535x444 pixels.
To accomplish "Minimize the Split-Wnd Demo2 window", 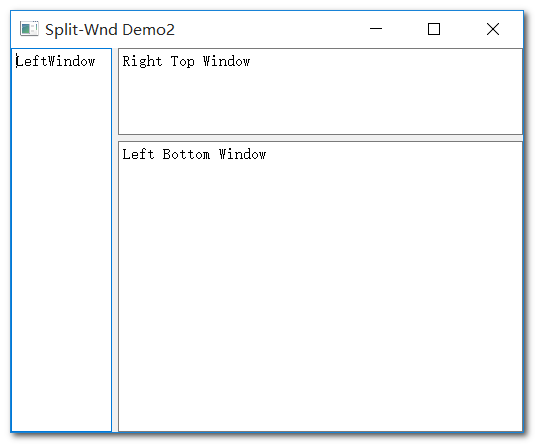I will click(x=376, y=29).
